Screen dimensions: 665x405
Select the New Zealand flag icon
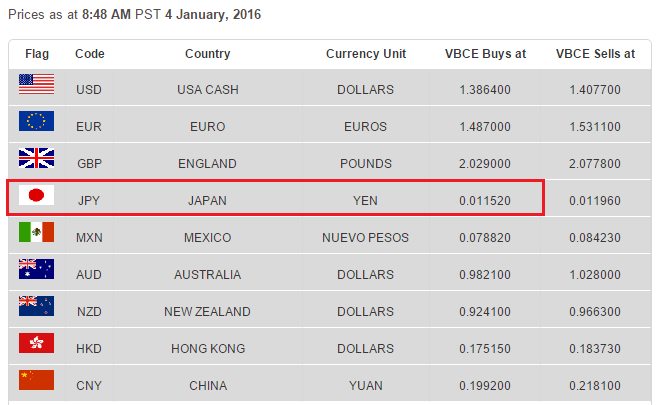coord(36,306)
